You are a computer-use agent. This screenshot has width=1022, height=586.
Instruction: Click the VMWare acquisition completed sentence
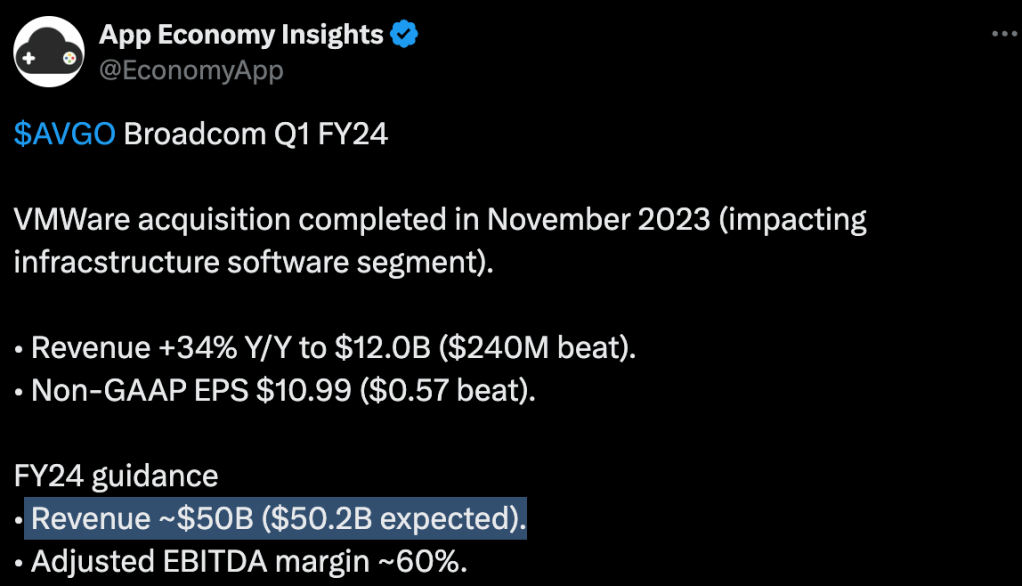coord(440,220)
